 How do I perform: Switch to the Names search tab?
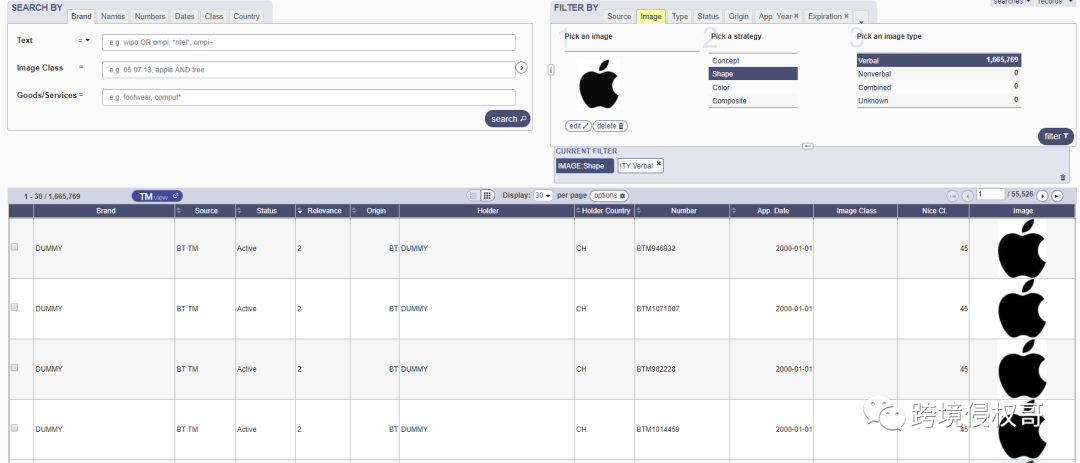113,16
